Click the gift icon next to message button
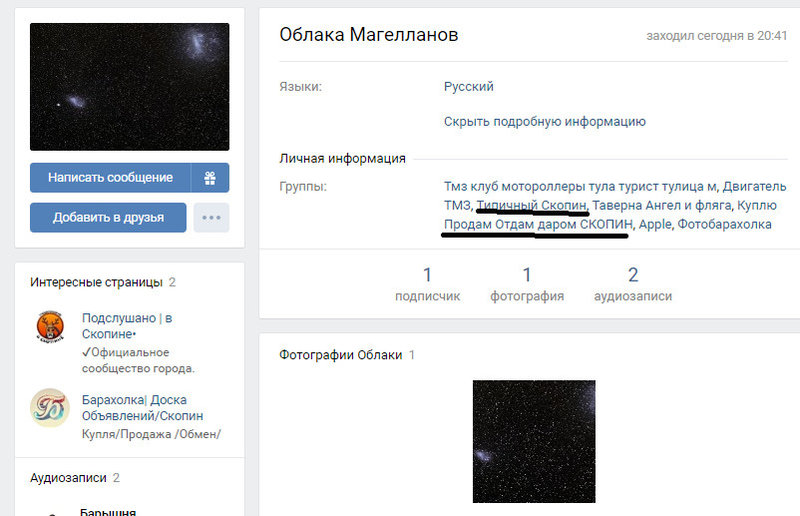The height and width of the screenshot is (516, 800). point(210,178)
